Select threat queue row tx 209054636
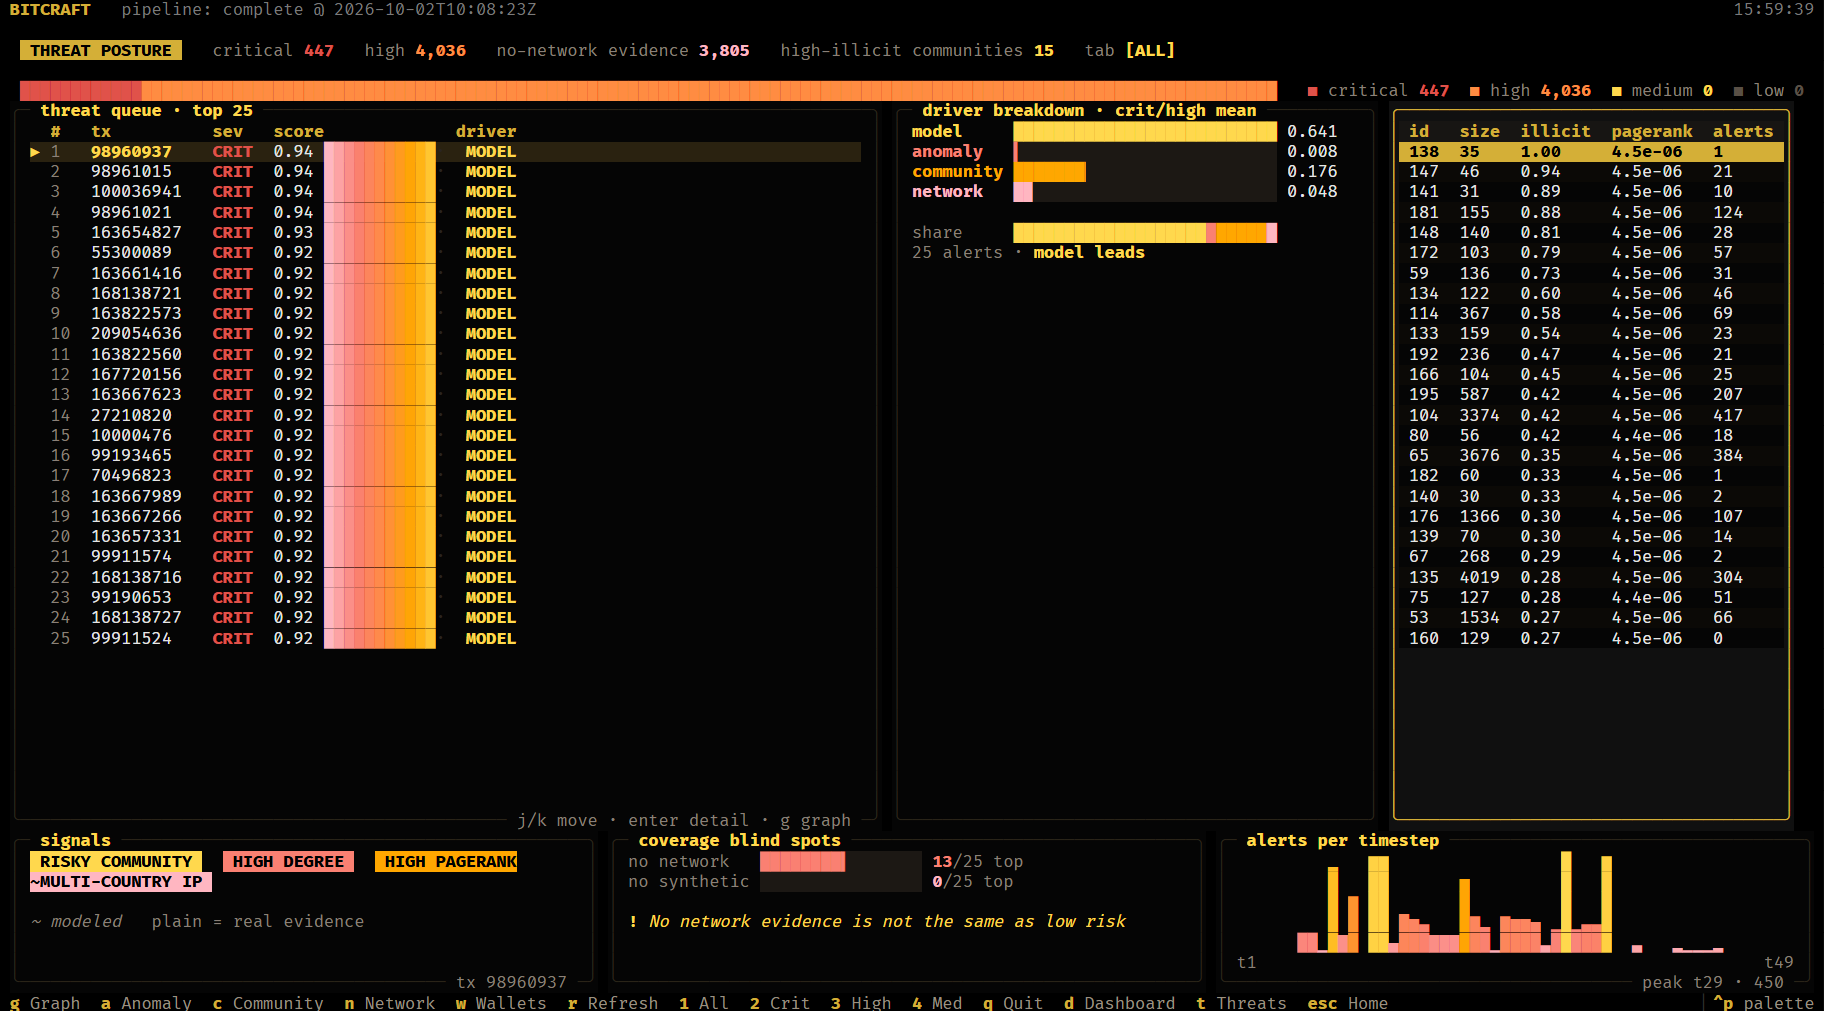 click(445, 333)
